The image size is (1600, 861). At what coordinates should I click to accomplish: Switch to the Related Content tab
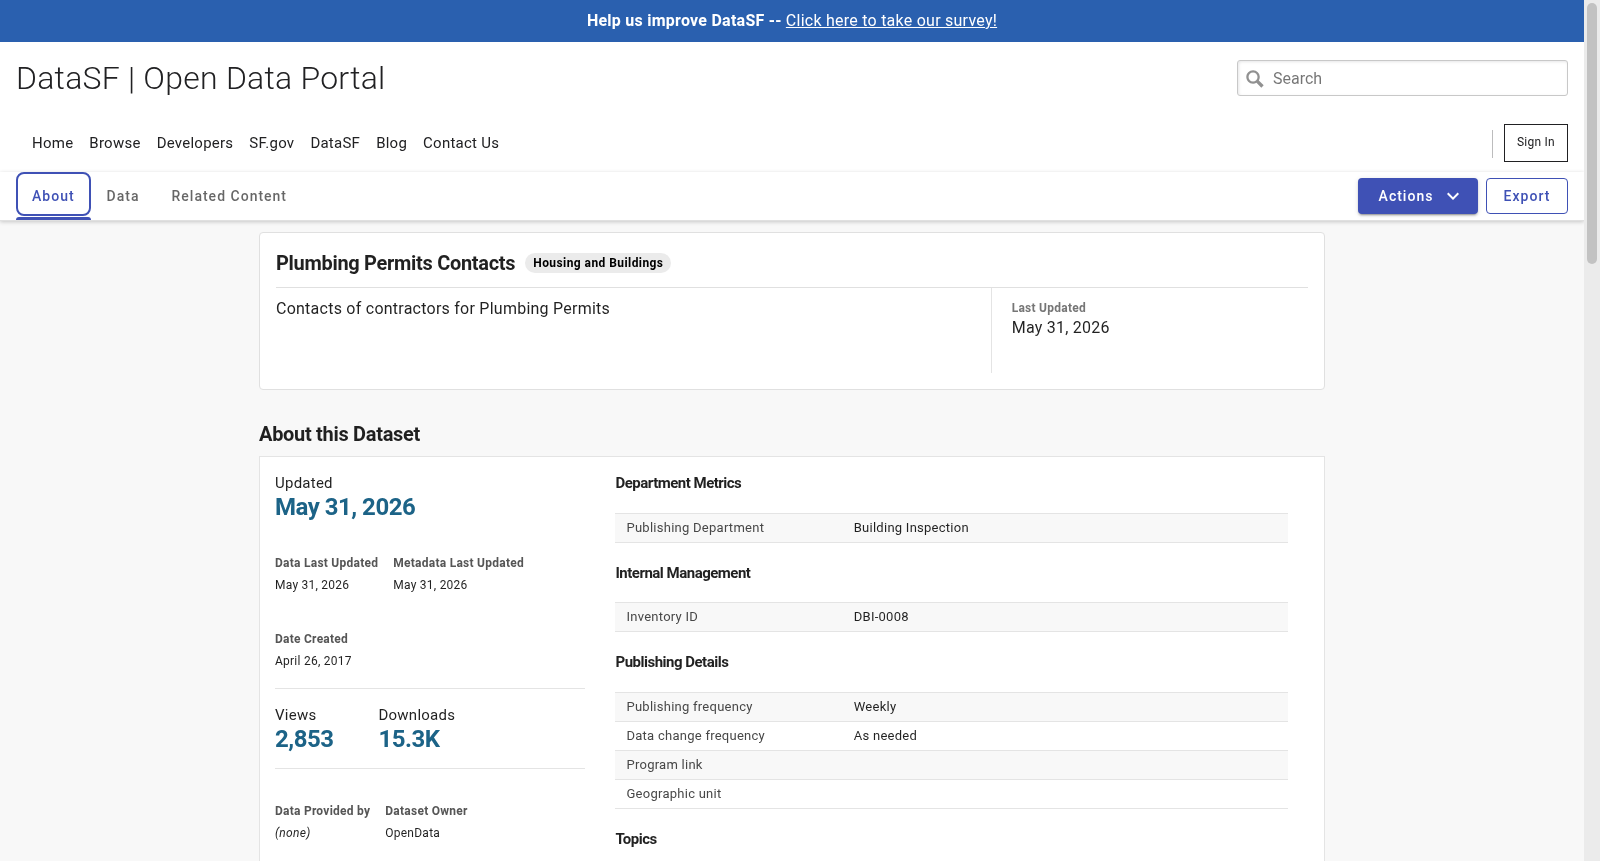229,196
